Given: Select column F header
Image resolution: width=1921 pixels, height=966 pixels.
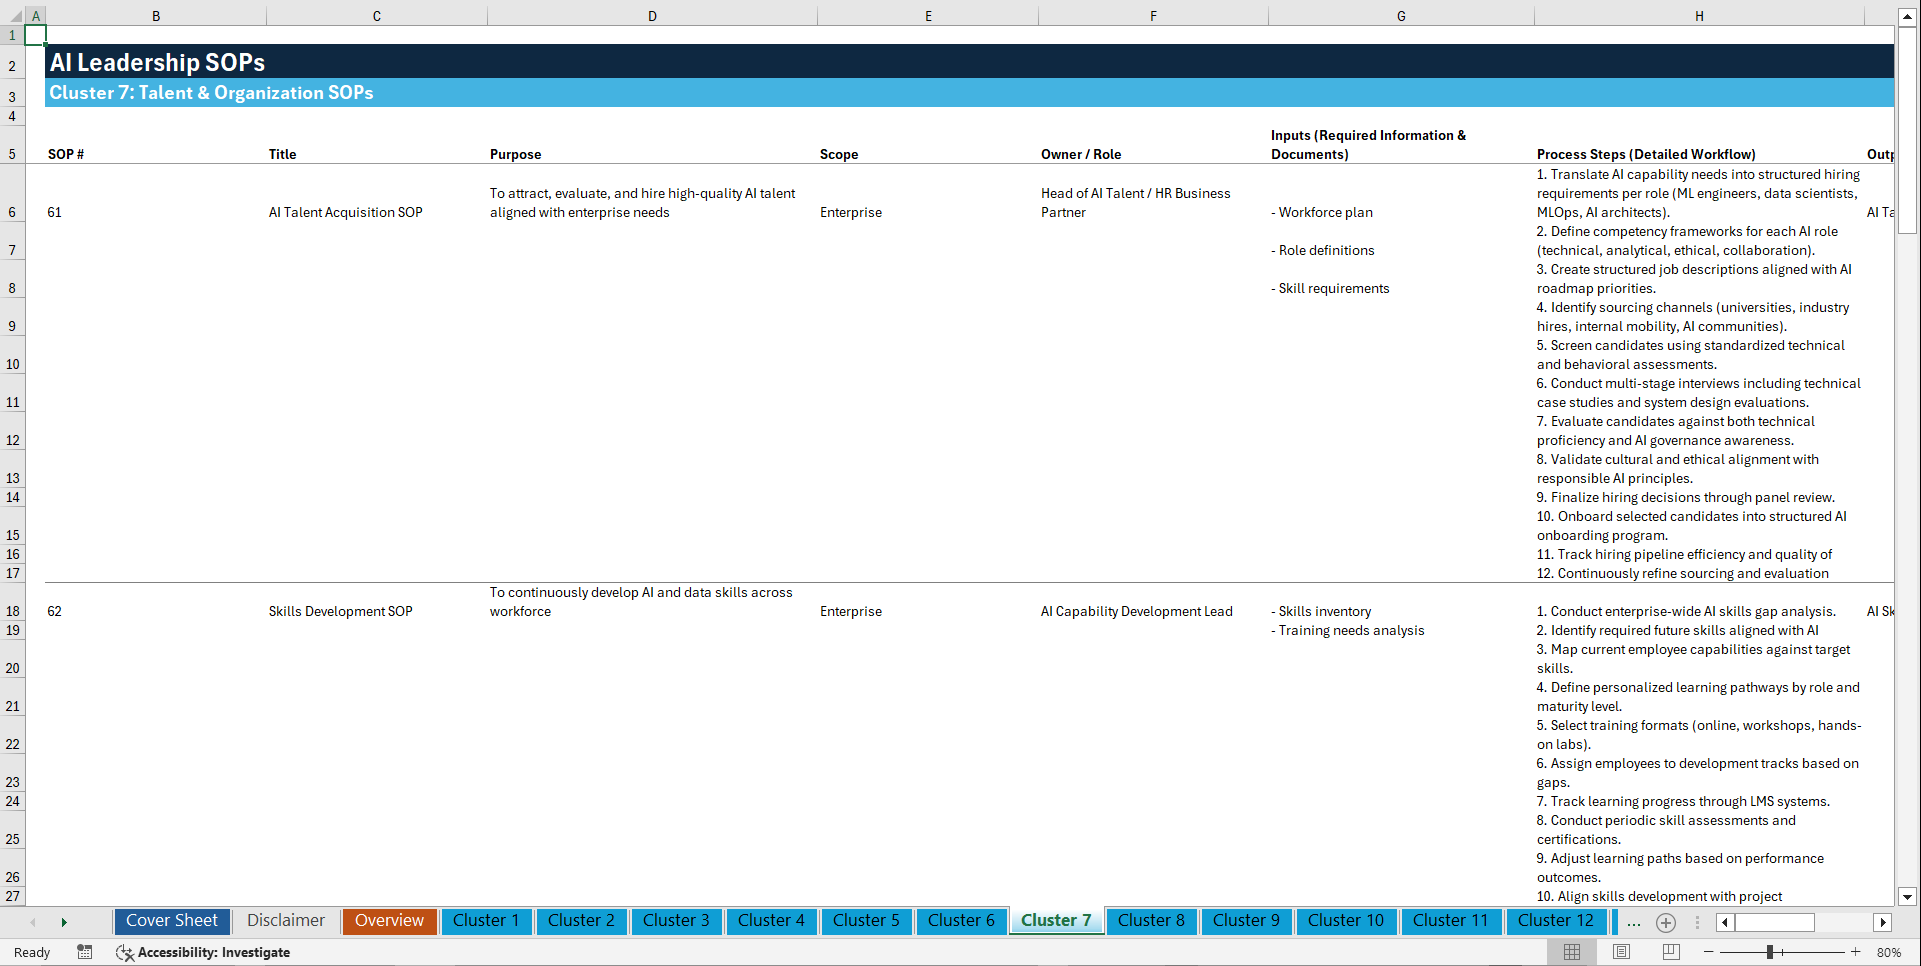Looking at the screenshot, I should [x=1153, y=16].
